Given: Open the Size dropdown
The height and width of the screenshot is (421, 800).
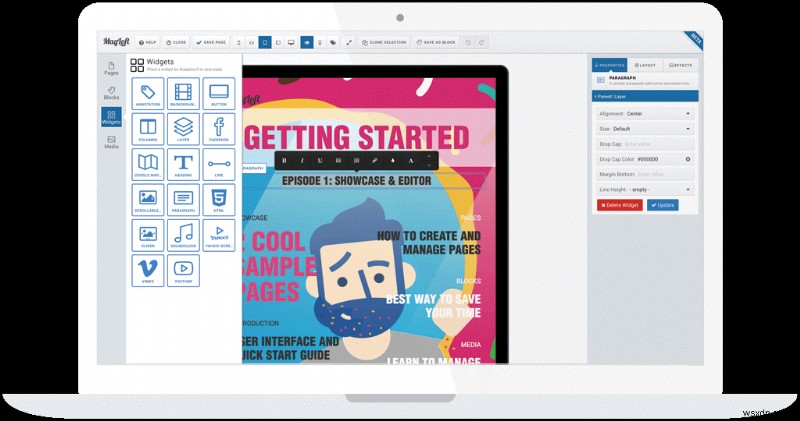Looking at the screenshot, I should (645, 129).
